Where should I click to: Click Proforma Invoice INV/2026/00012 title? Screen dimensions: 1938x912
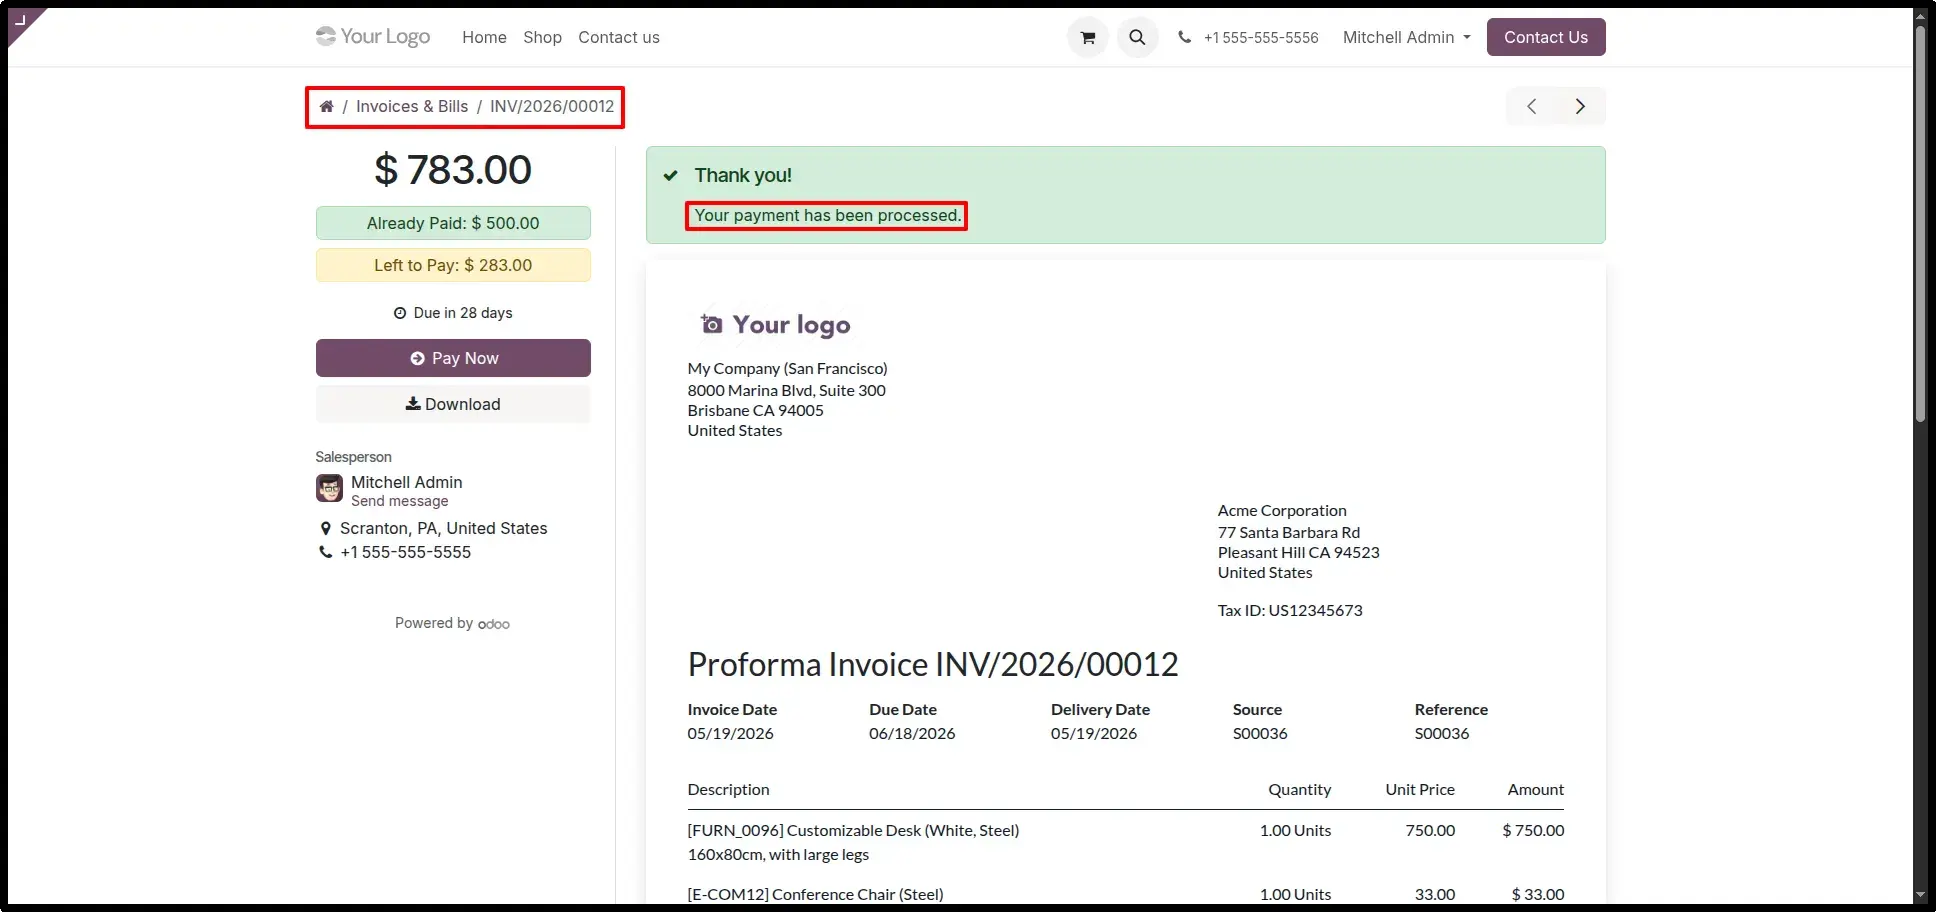(933, 665)
